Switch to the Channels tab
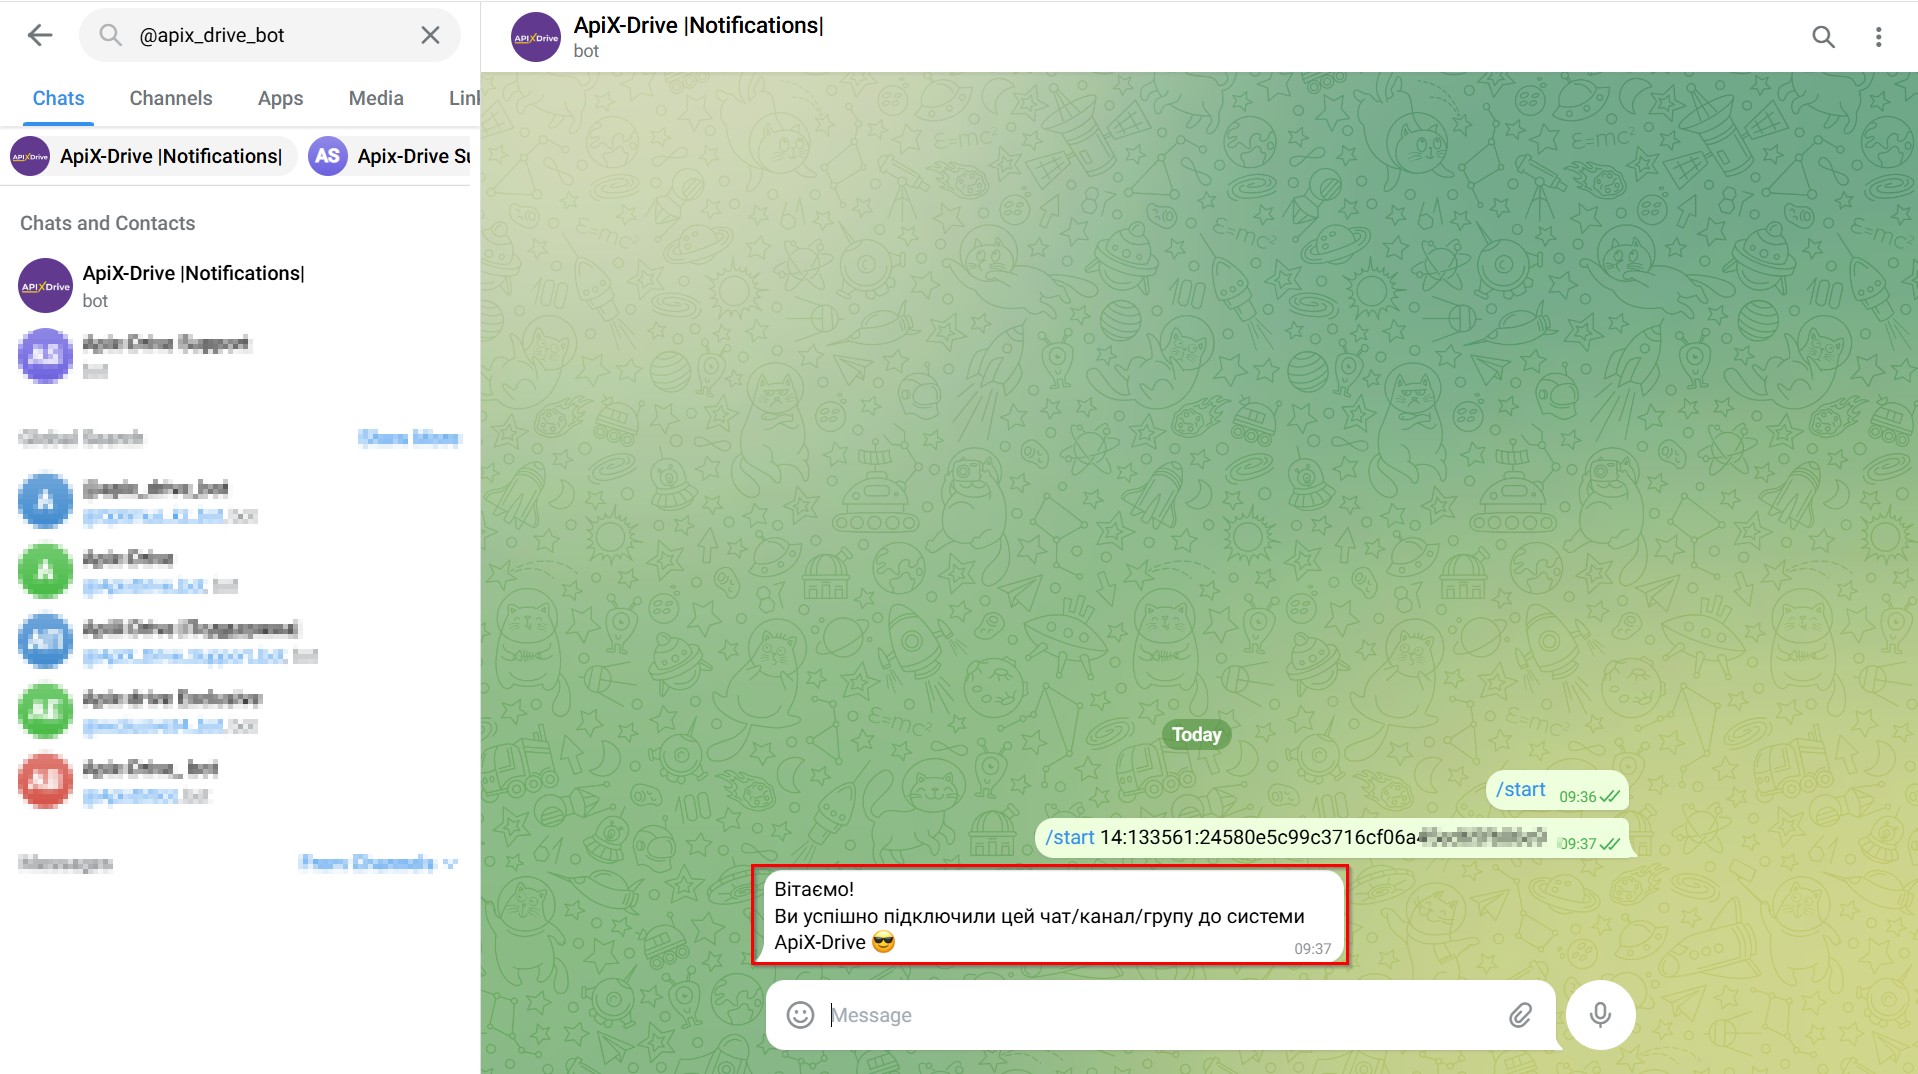The height and width of the screenshot is (1074, 1918). (171, 98)
